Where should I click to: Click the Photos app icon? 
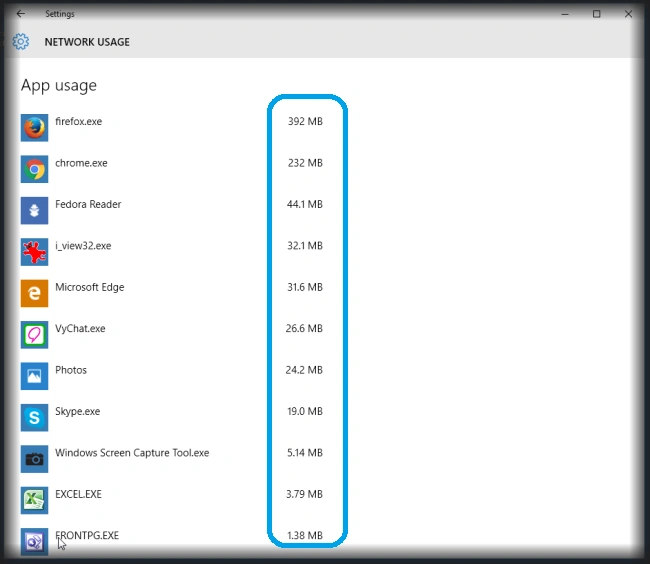tap(34, 376)
